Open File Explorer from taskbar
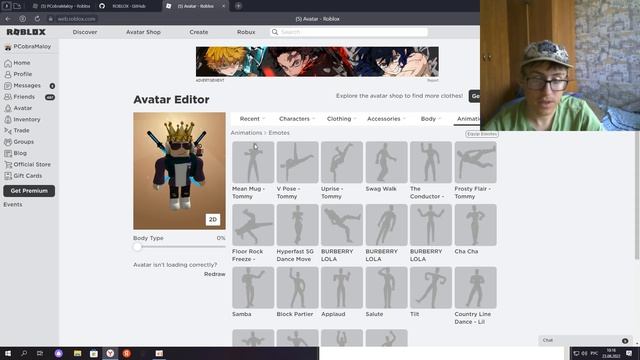The height and width of the screenshot is (360, 640). [77, 353]
